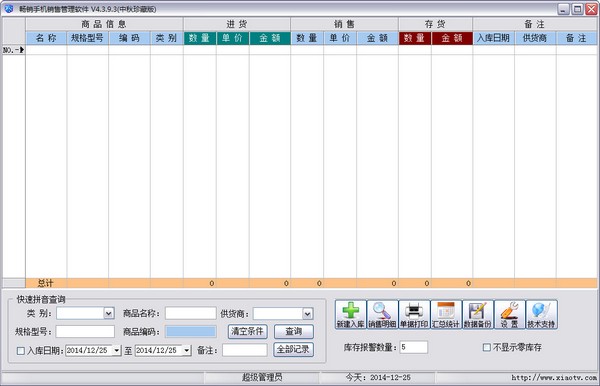600x386 pixels.
Task: Open the 数据备份 data backup tool
Action: point(478,314)
